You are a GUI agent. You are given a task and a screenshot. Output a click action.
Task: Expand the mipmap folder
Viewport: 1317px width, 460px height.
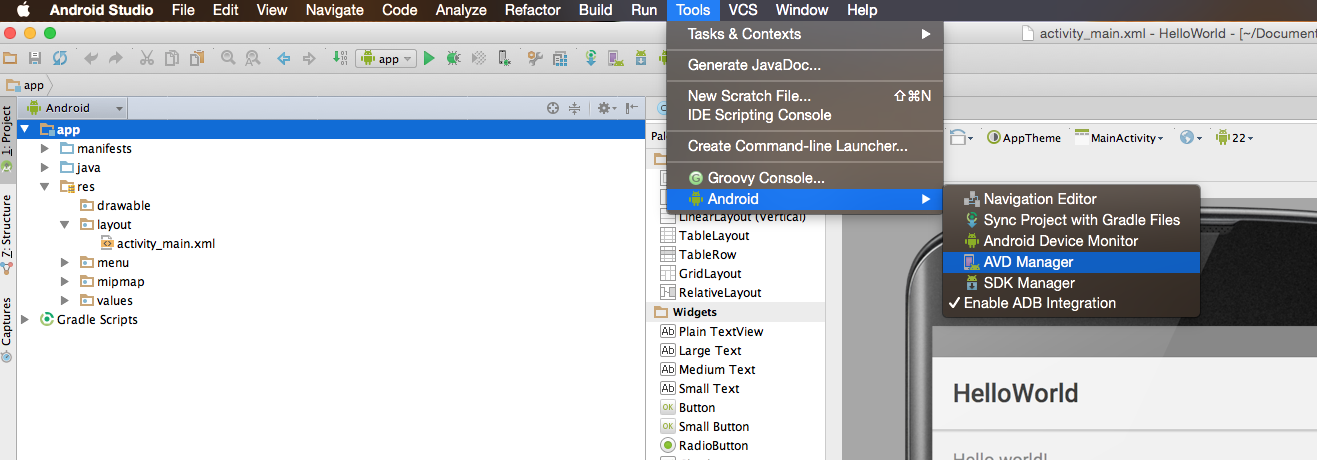pos(65,281)
